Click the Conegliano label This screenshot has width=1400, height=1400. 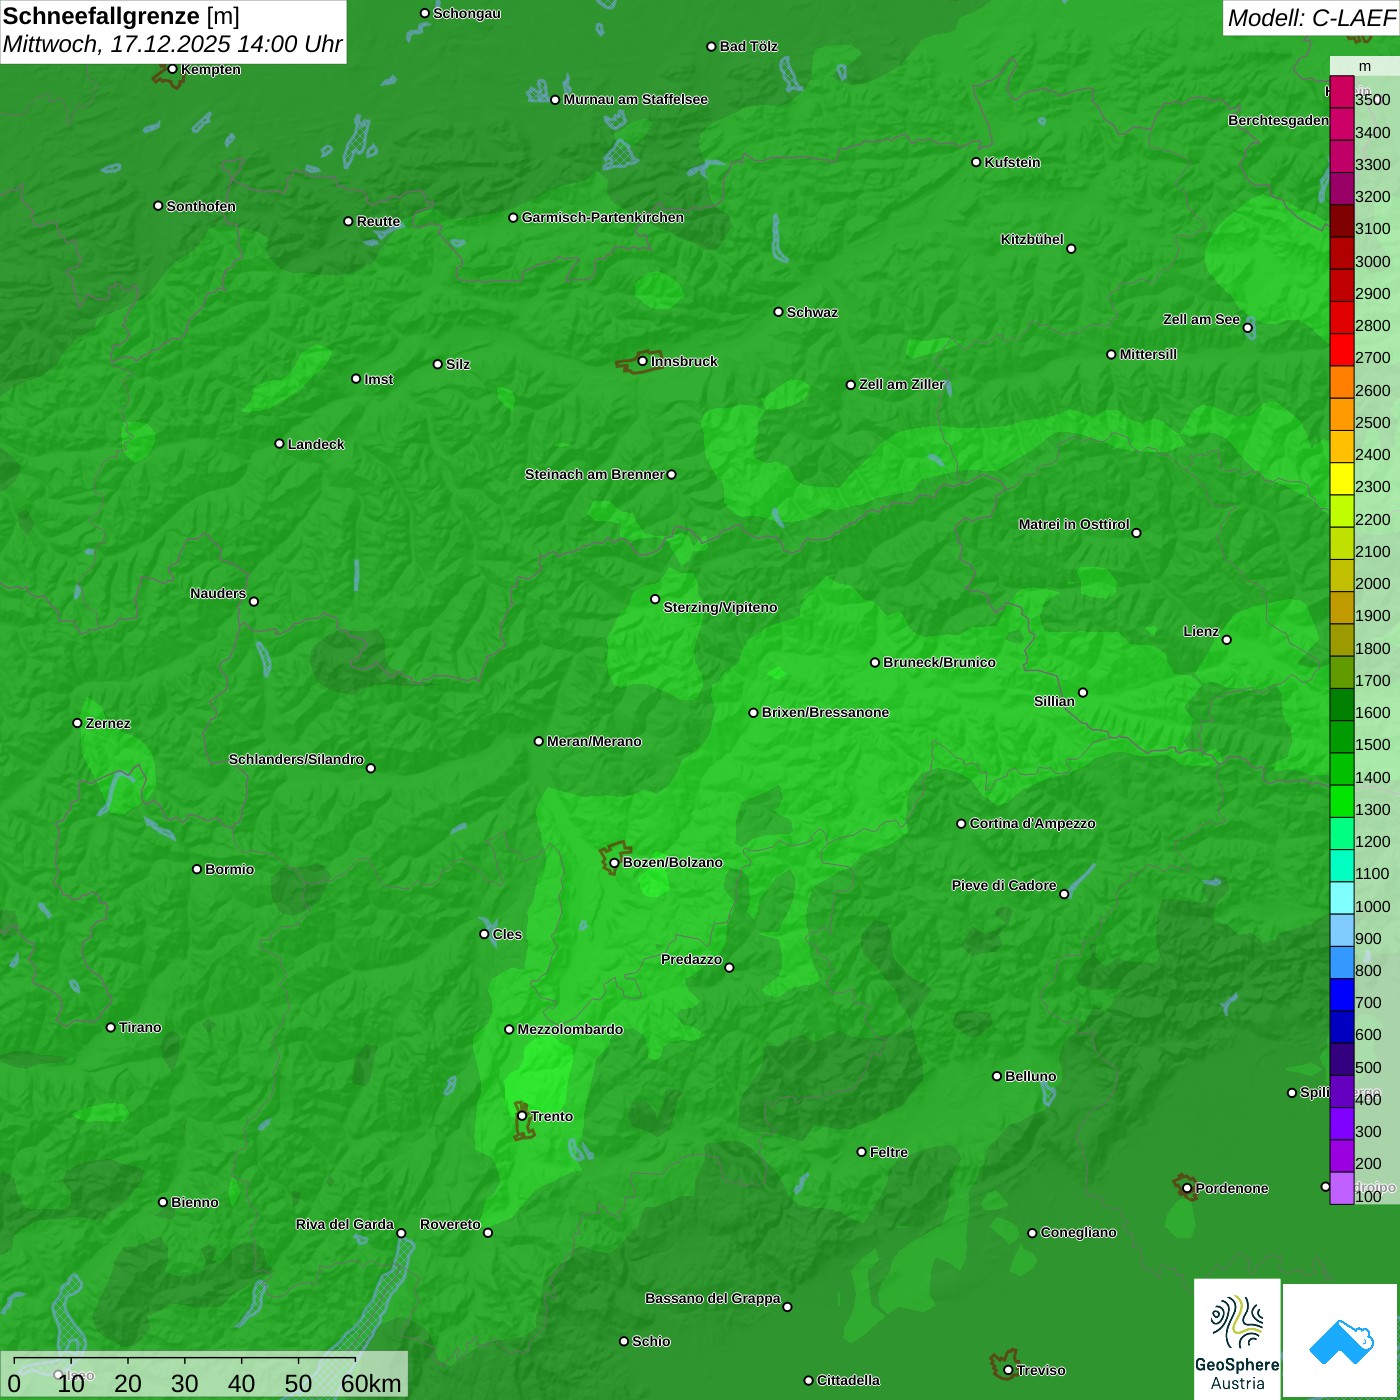(x=1078, y=1232)
